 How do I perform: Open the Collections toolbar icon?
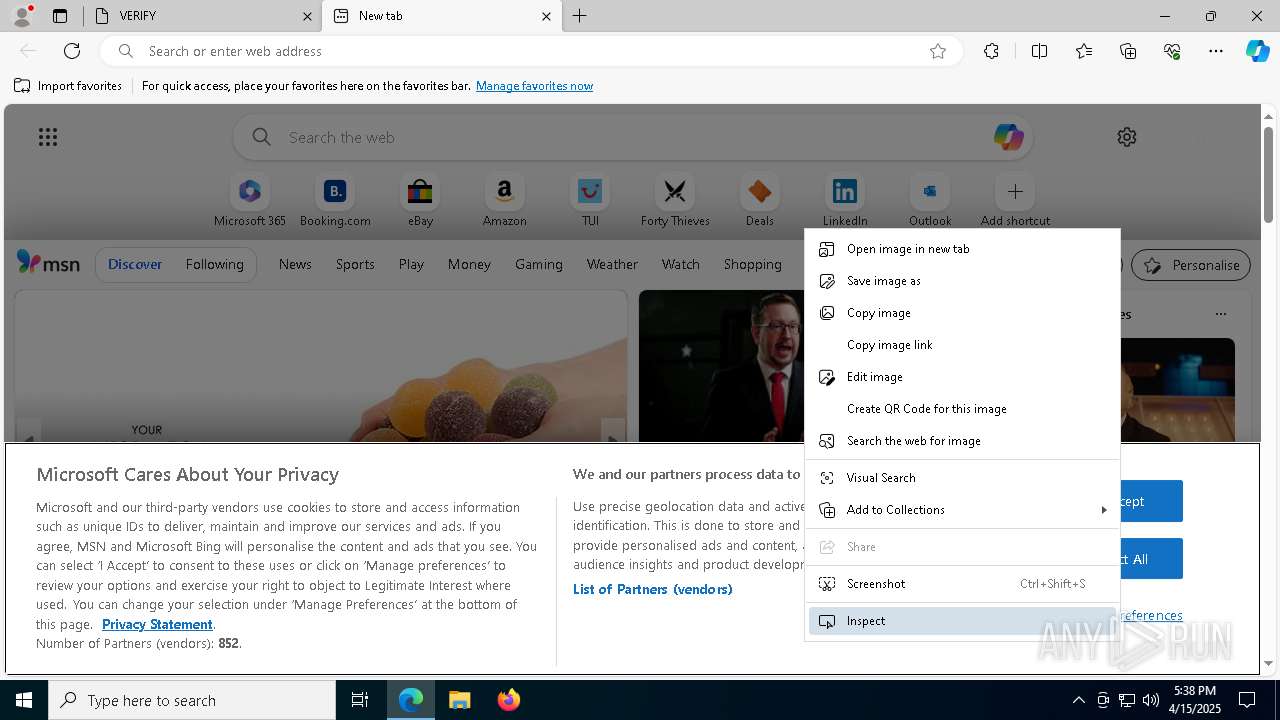tap(1128, 51)
